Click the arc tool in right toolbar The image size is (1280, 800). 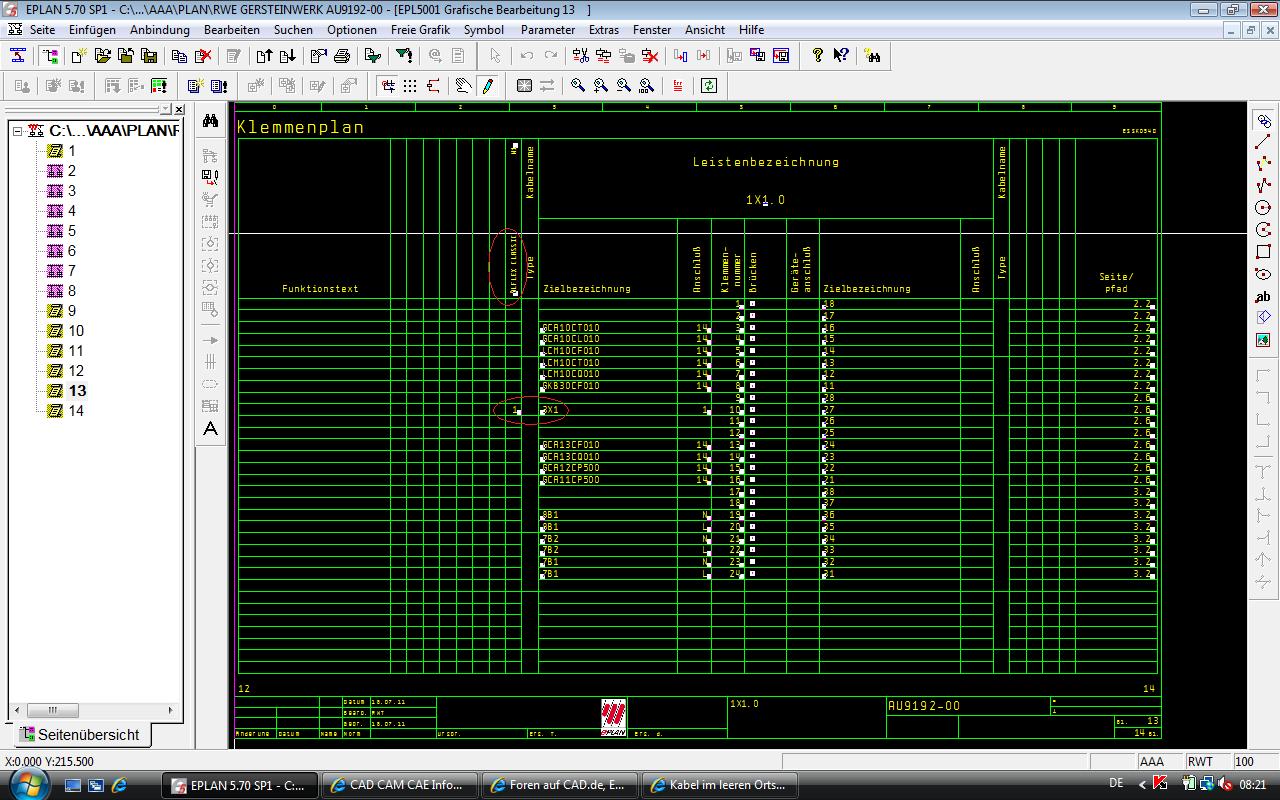click(1263, 230)
